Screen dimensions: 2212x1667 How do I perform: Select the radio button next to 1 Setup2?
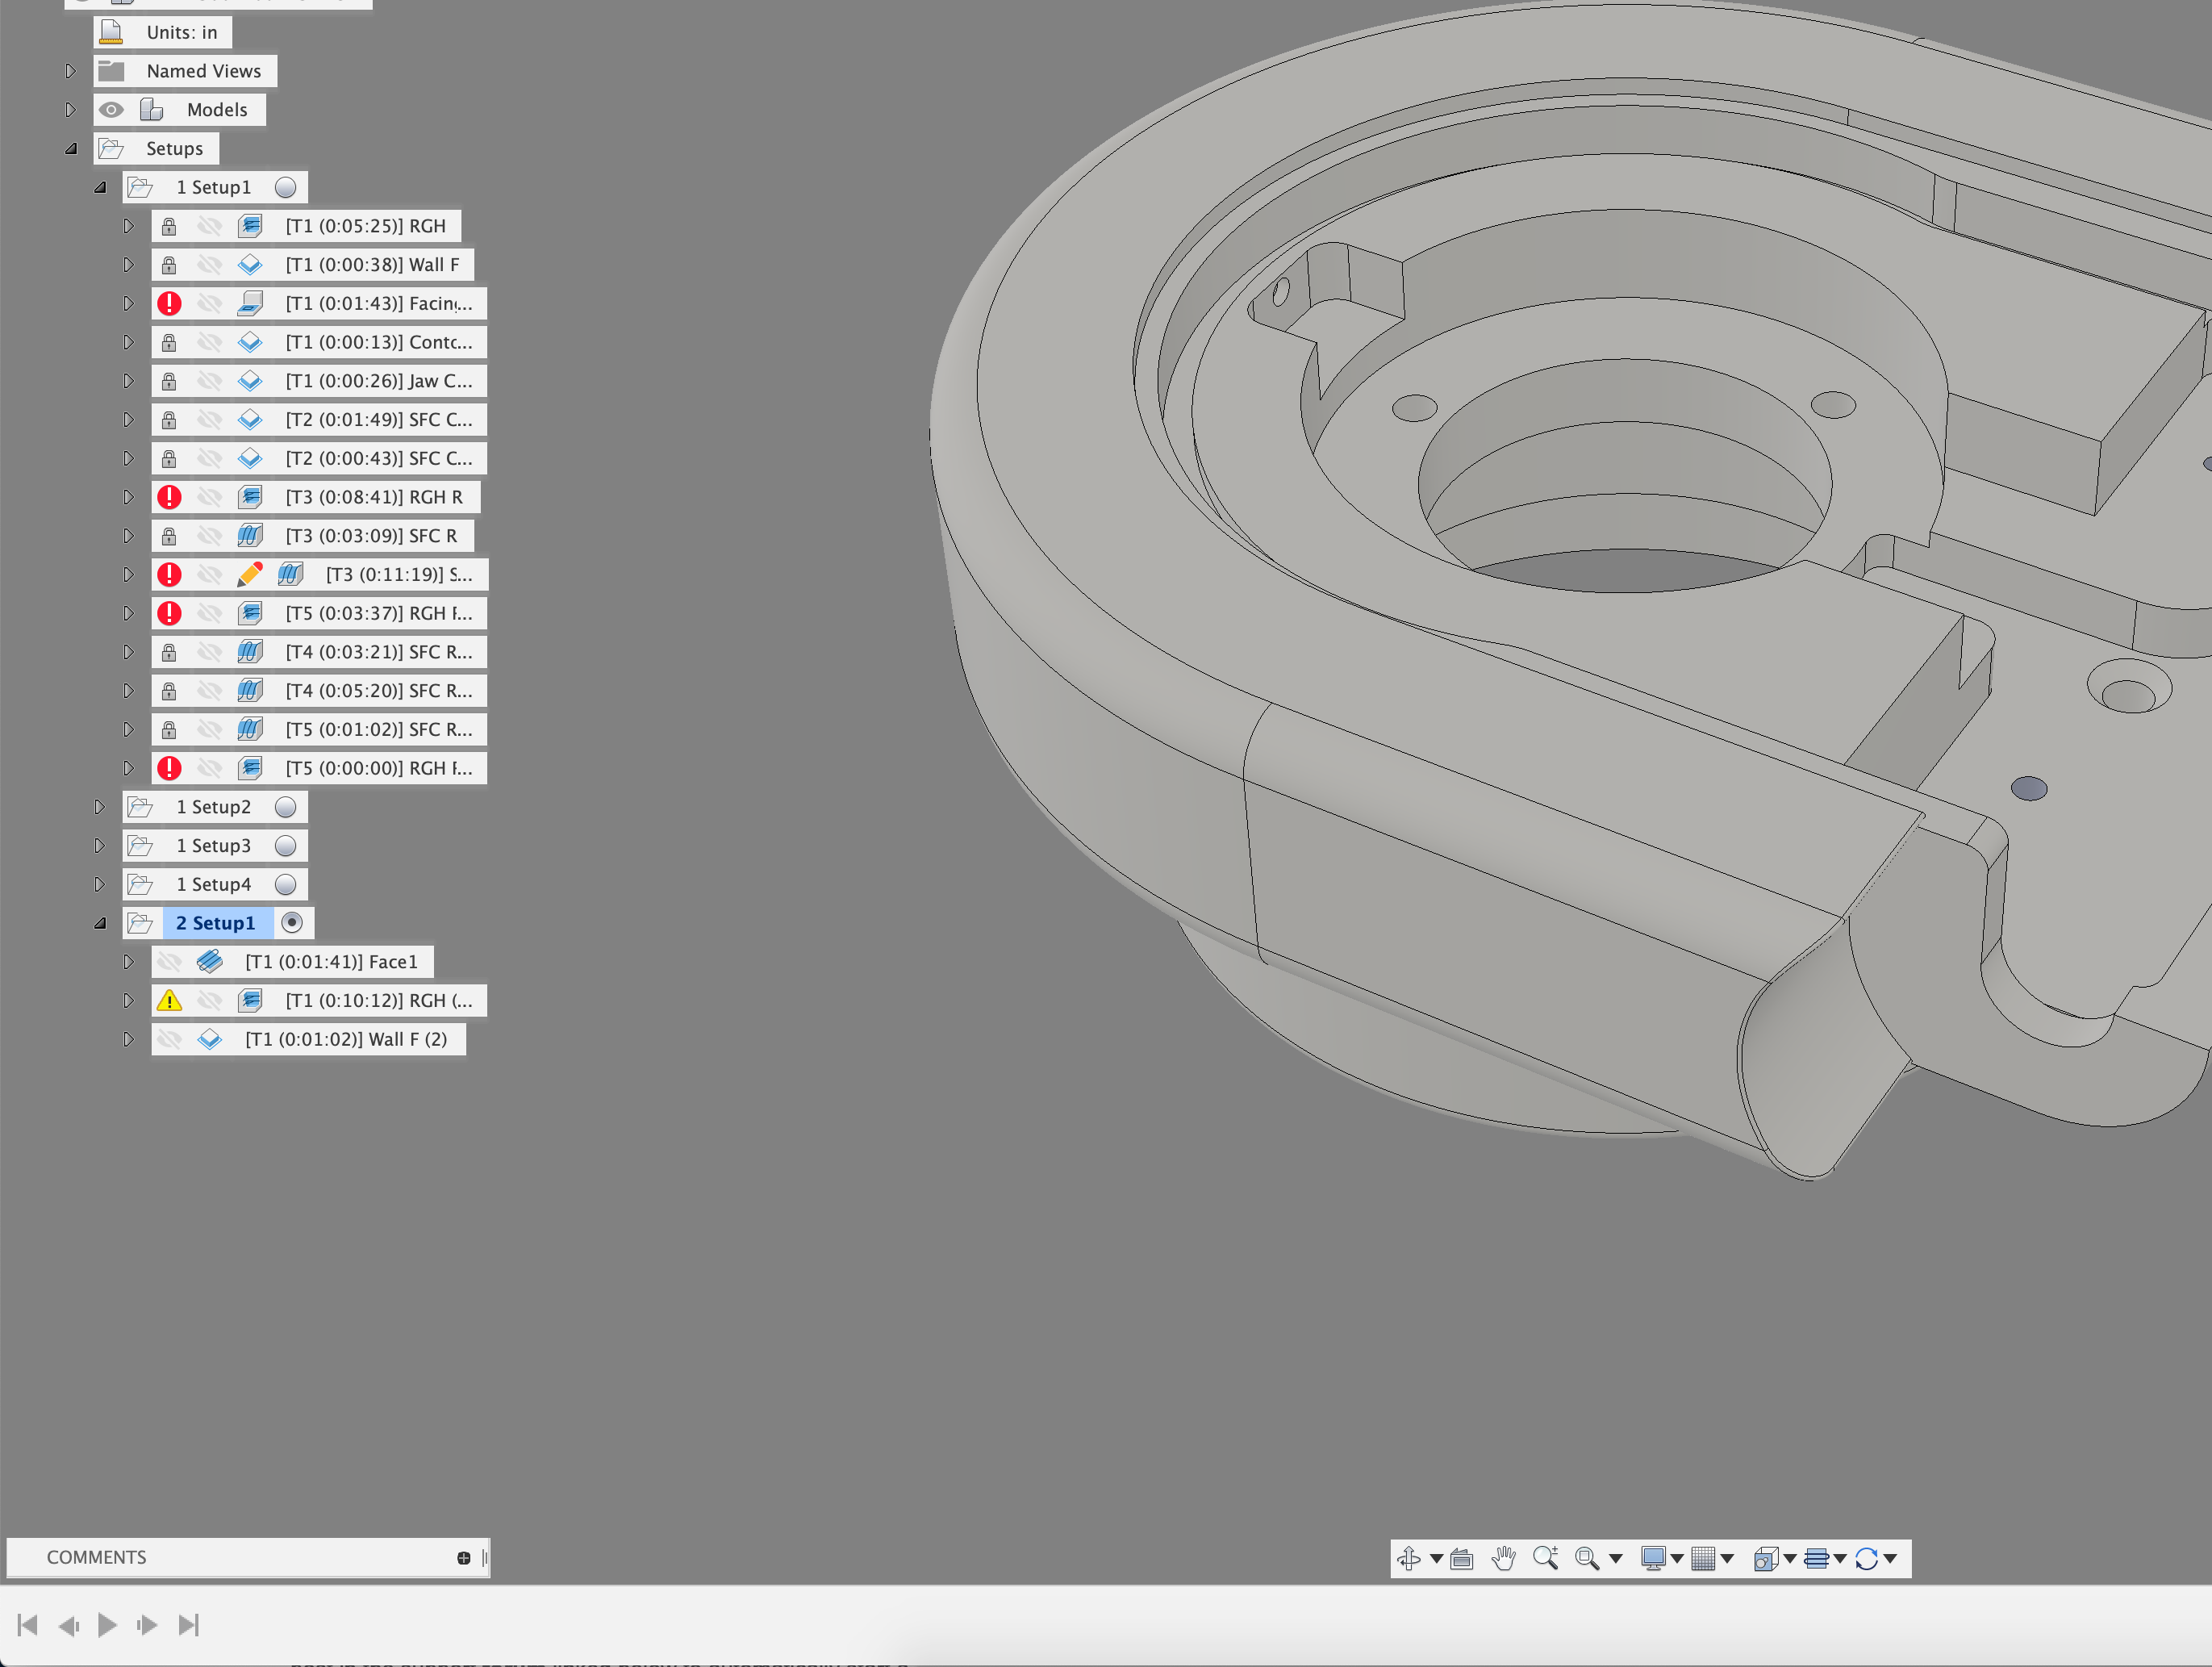(x=288, y=806)
